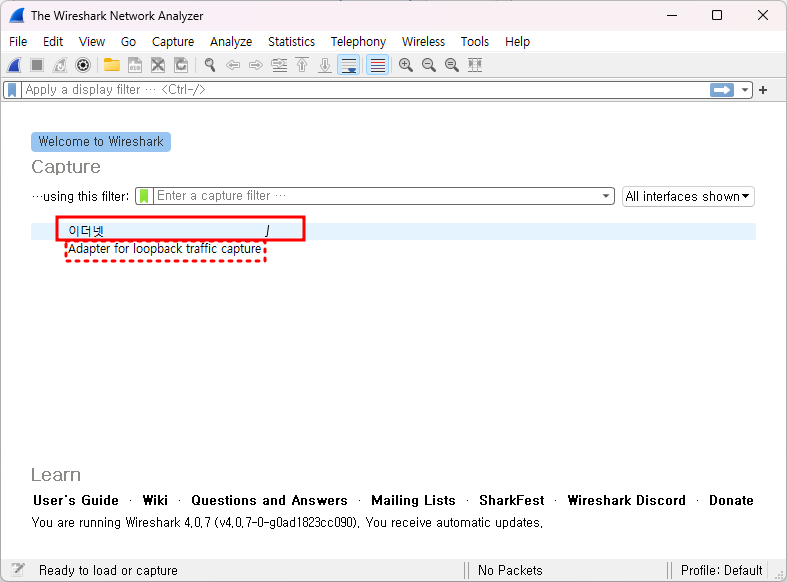
Task: Go to previous packet left arrow
Action: 233,65
